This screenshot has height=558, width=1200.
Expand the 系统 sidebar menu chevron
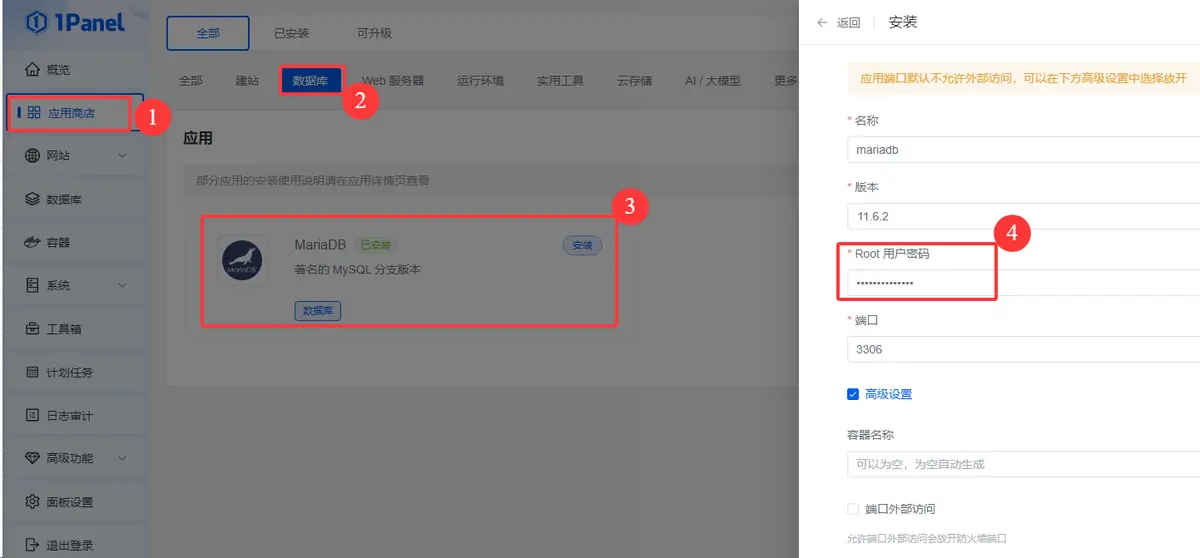pyautogui.click(x=122, y=286)
